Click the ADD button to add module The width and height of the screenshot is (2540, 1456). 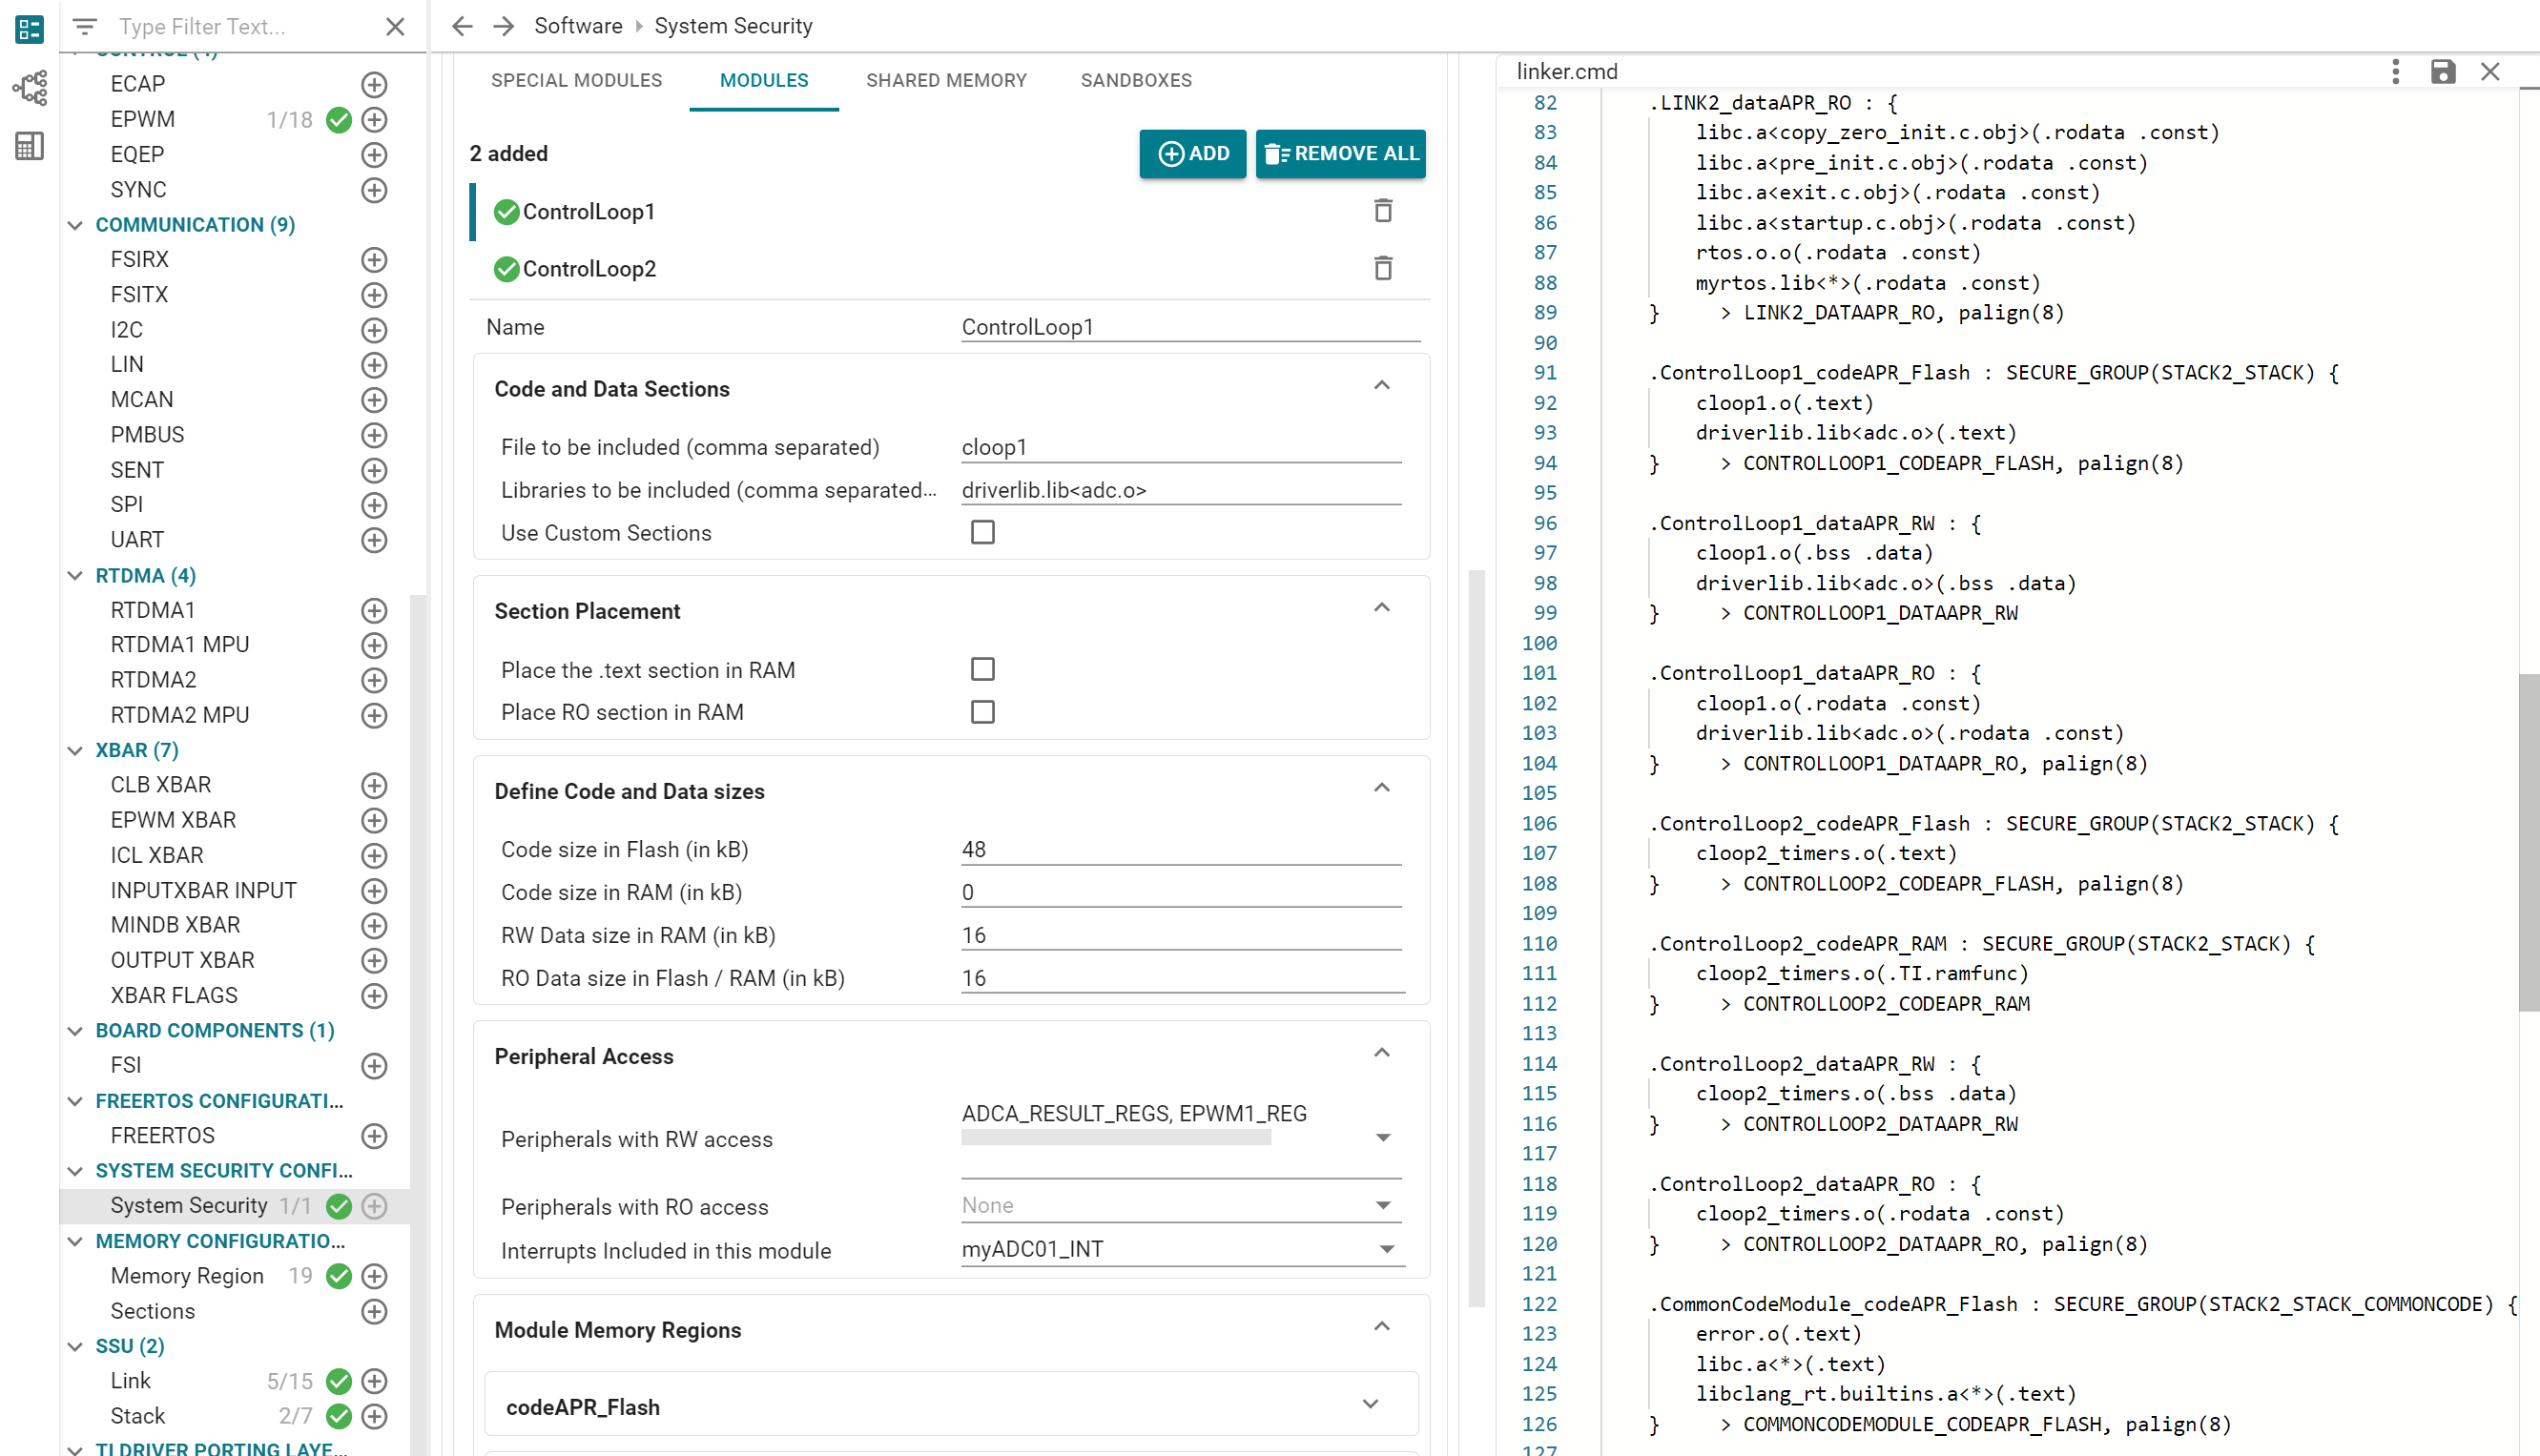pos(1191,152)
